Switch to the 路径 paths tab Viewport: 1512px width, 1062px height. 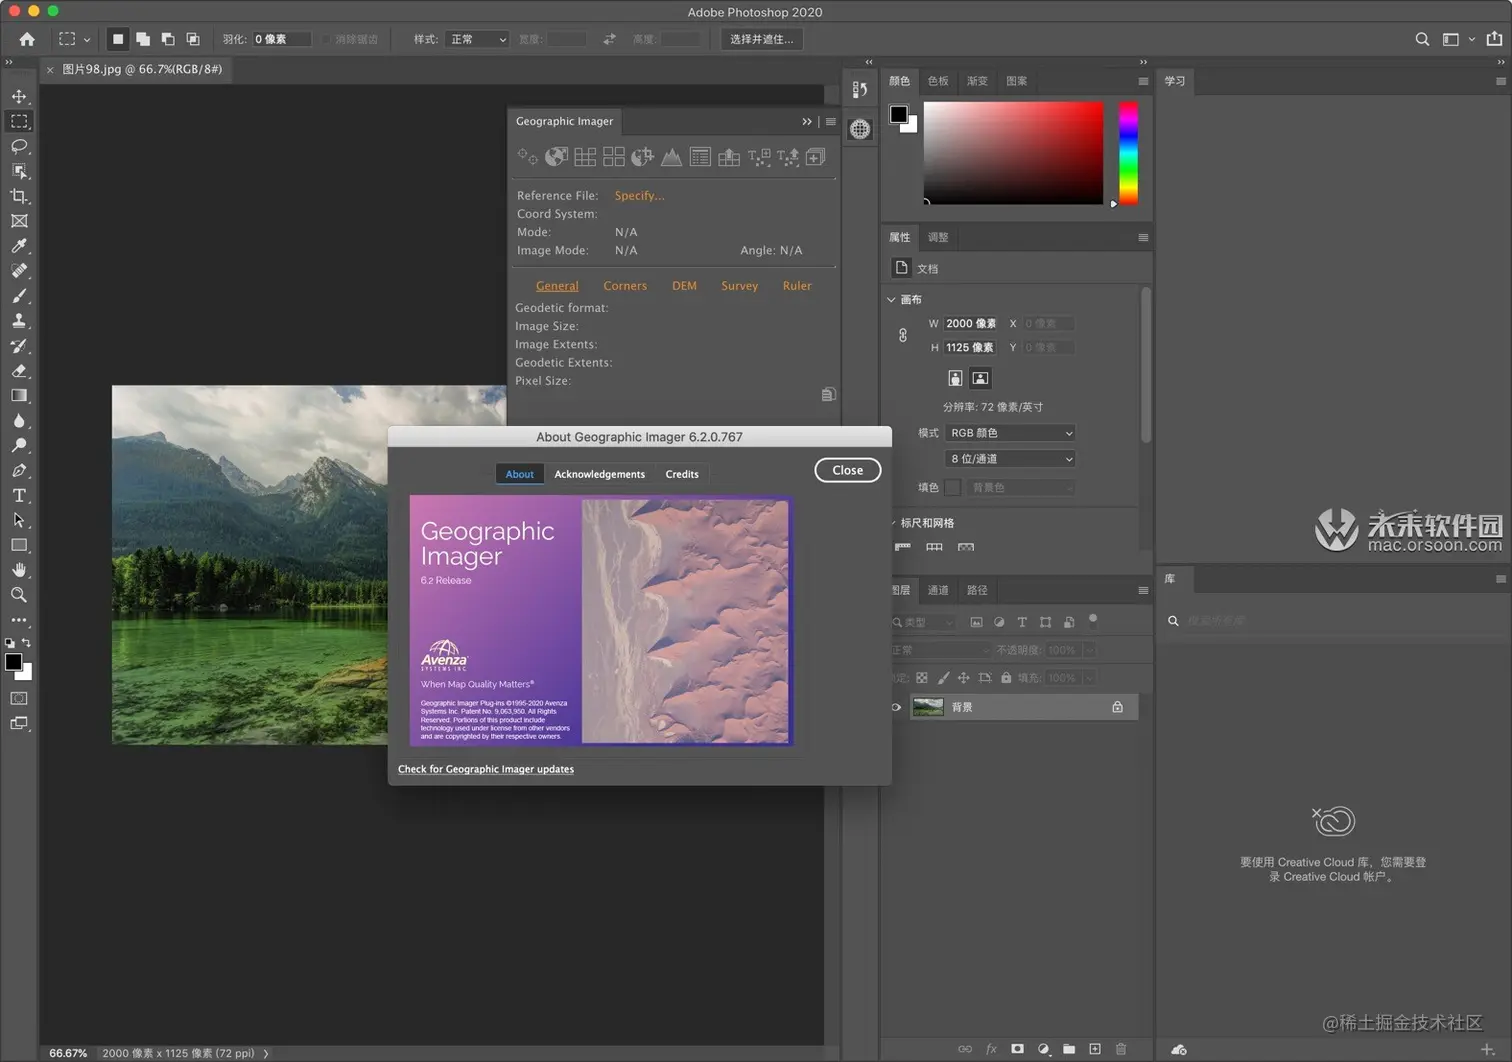(x=977, y=590)
